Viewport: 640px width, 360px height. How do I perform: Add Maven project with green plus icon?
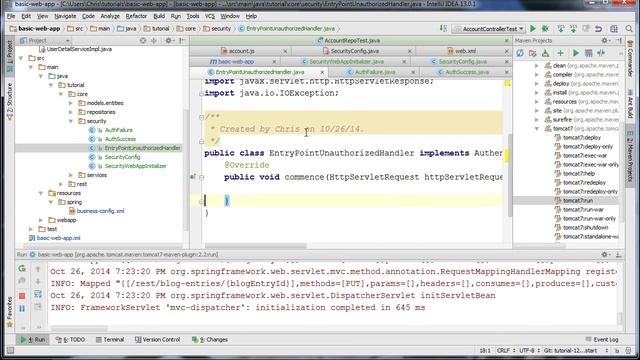tap(560, 53)
